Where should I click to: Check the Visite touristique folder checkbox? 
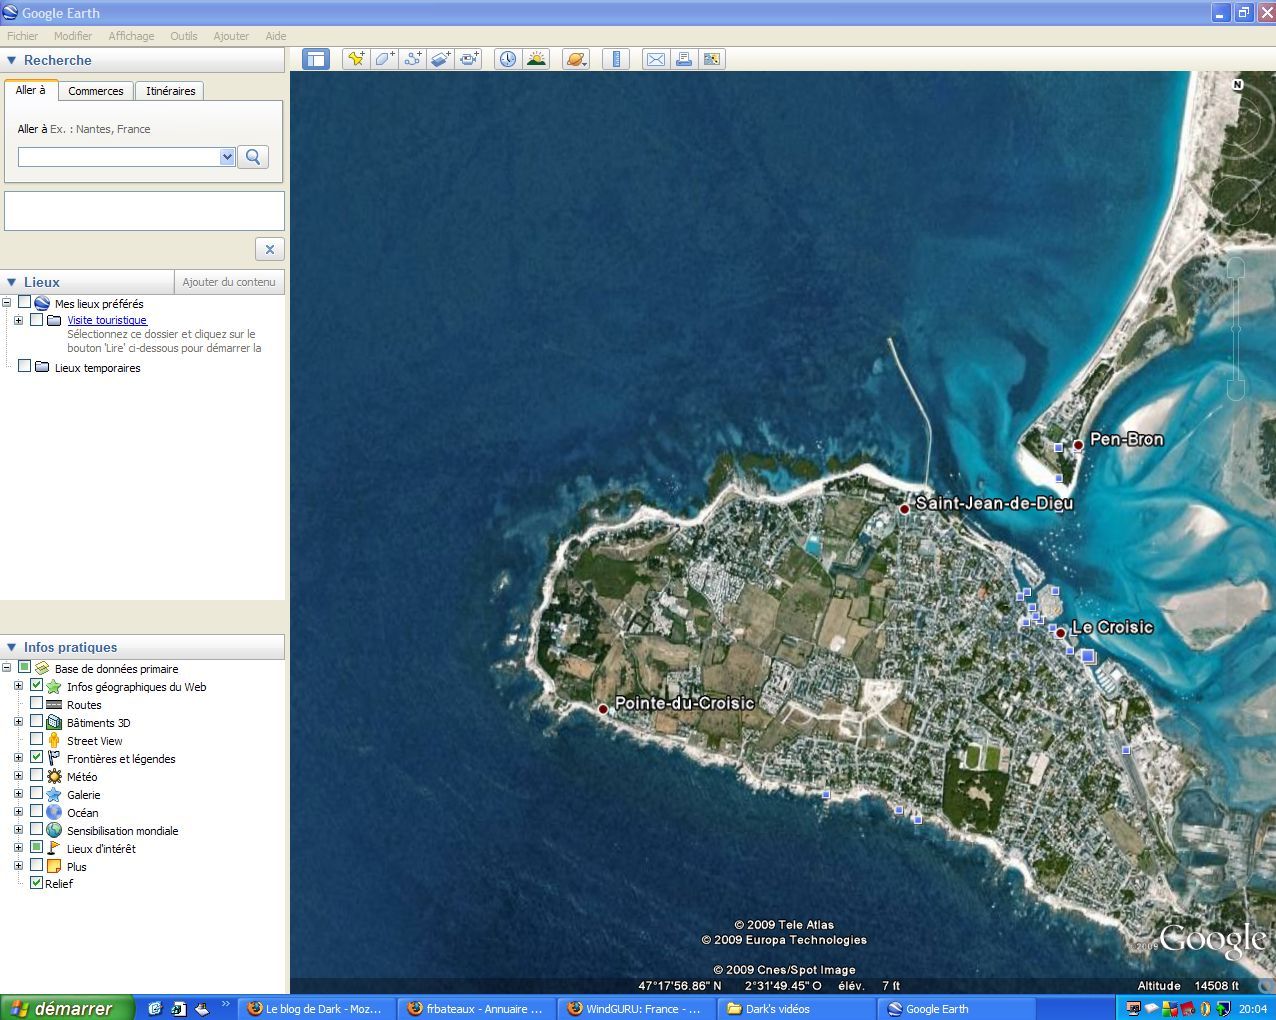37,320
